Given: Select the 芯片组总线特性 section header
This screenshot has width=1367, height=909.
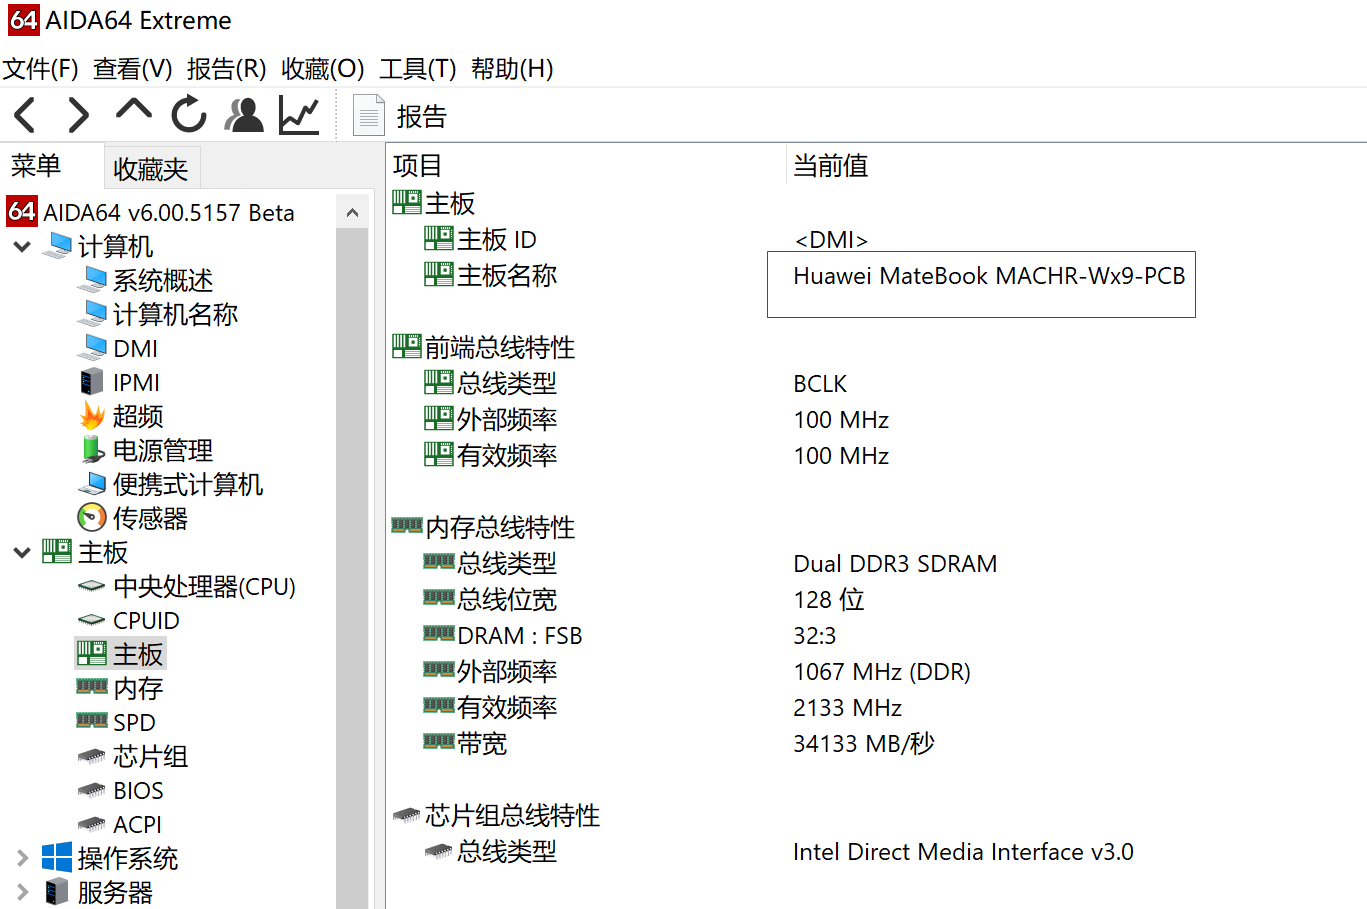Looking at the screenshot, I should (496, 816).
